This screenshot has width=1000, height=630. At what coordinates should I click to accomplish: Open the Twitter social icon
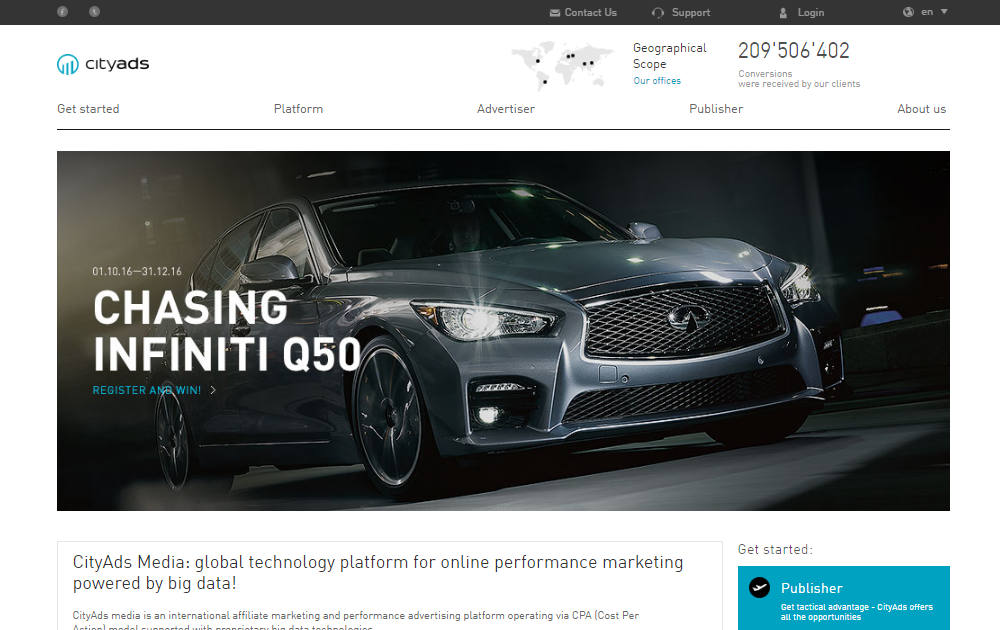tap(94, 12)
